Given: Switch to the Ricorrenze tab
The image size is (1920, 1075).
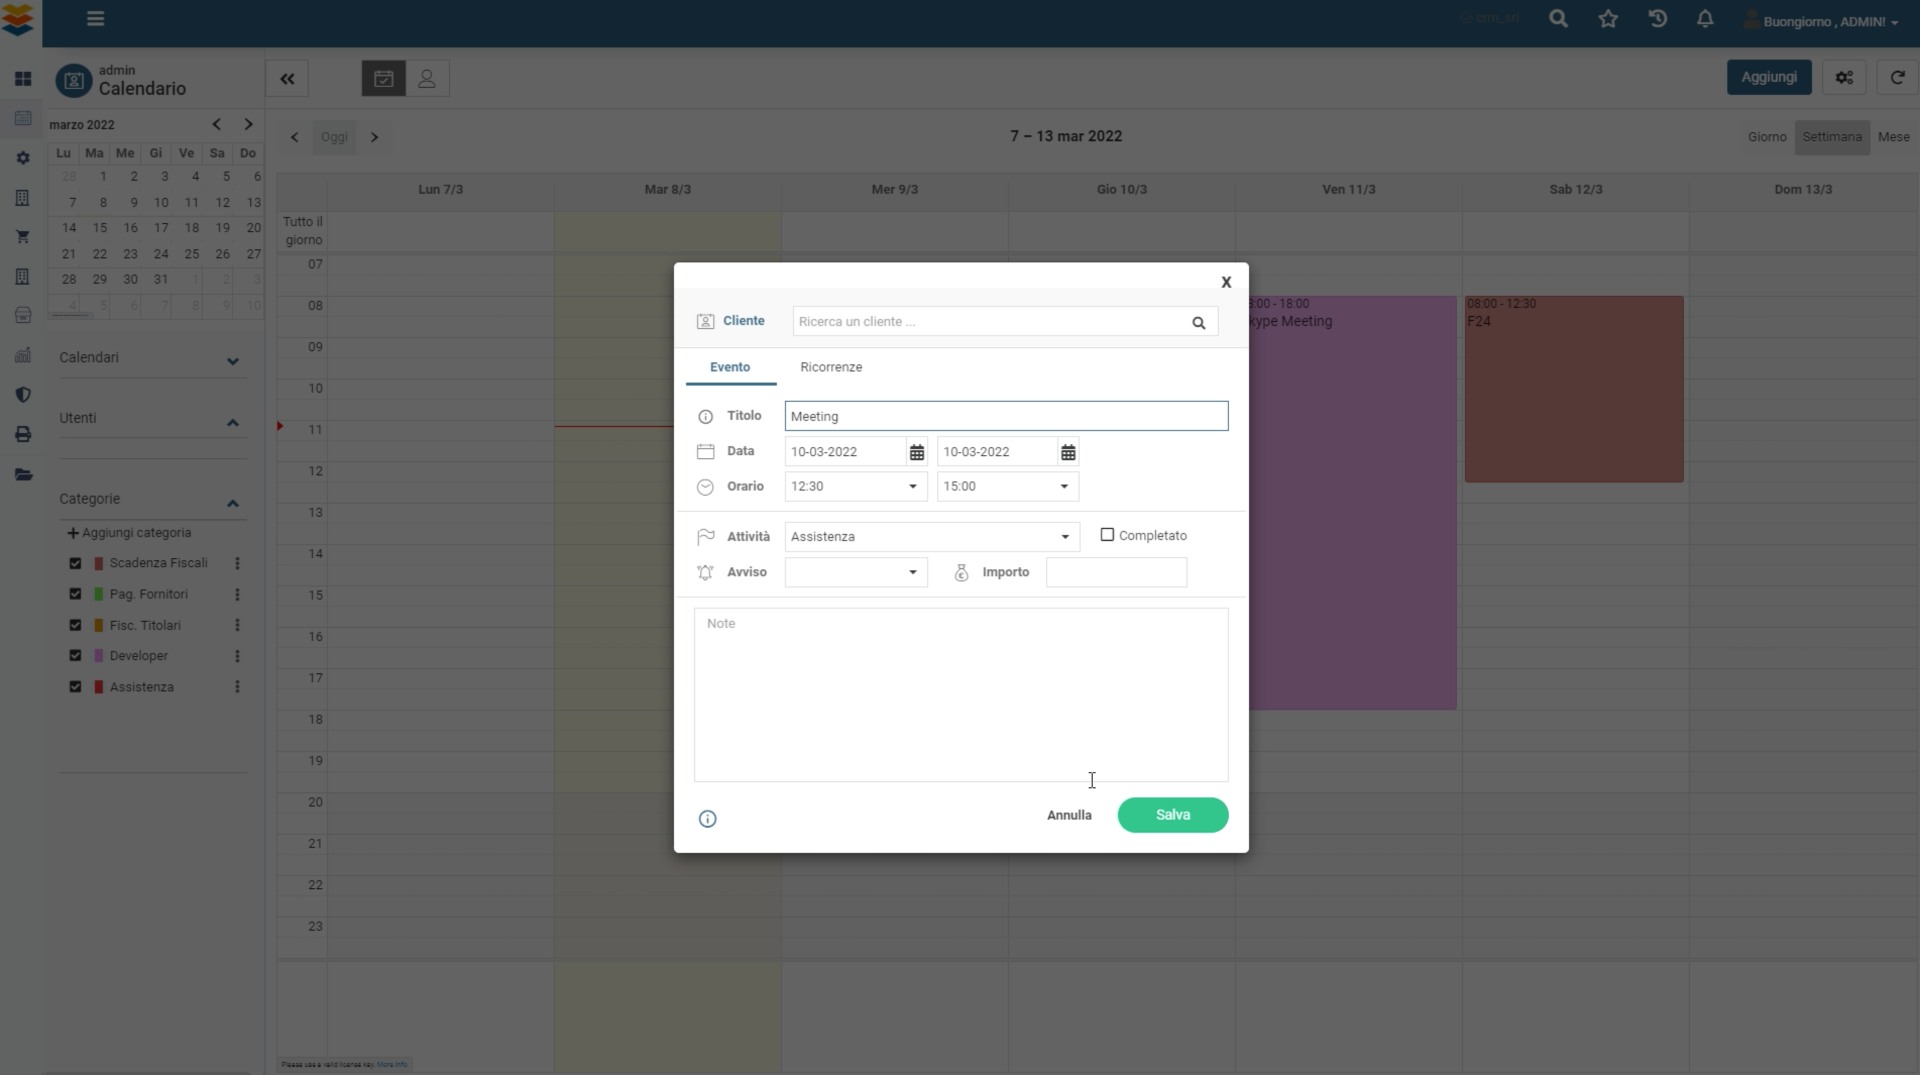Looking at the screenshot, I should pos(830,367).
